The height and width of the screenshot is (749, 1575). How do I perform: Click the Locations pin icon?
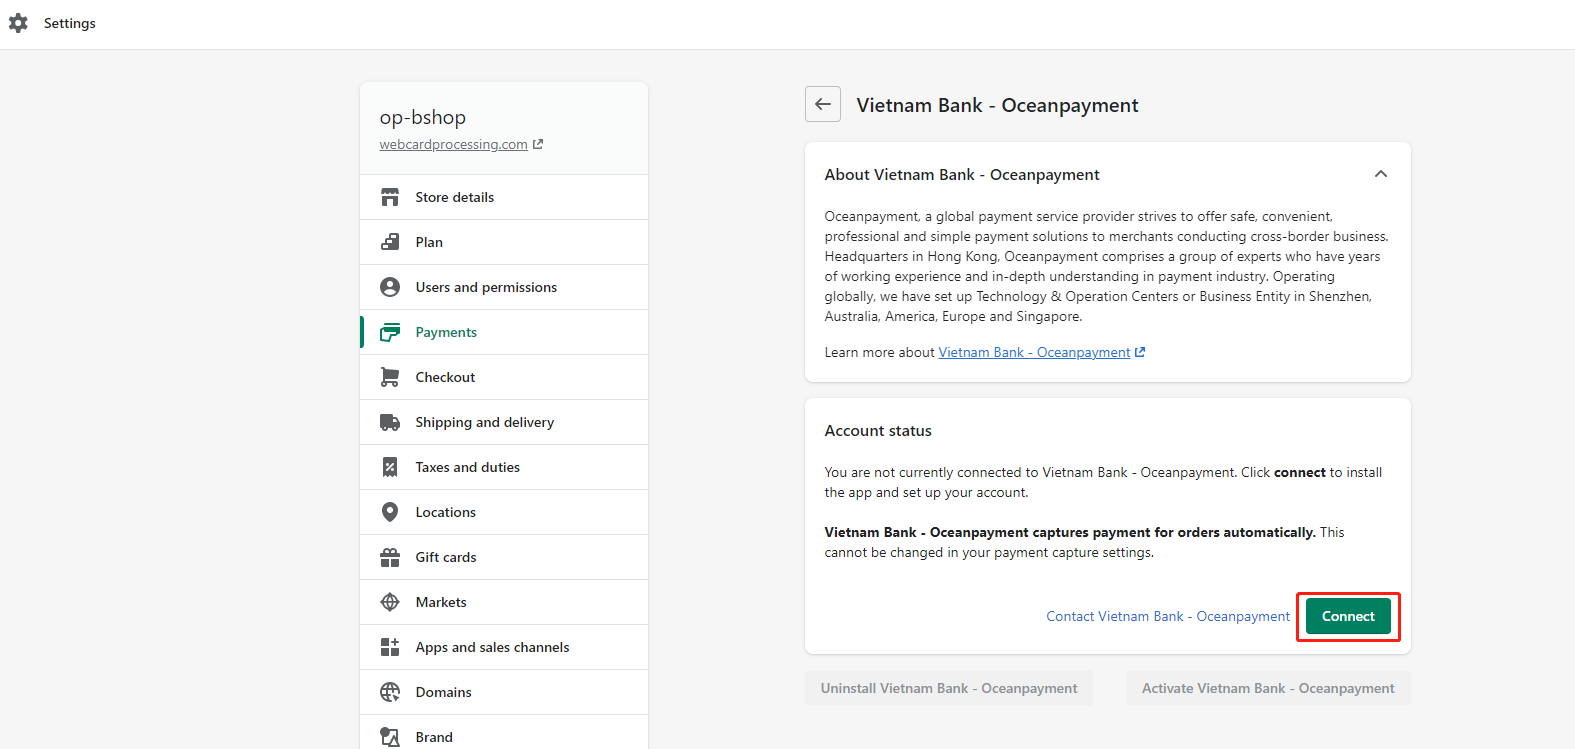390,512
